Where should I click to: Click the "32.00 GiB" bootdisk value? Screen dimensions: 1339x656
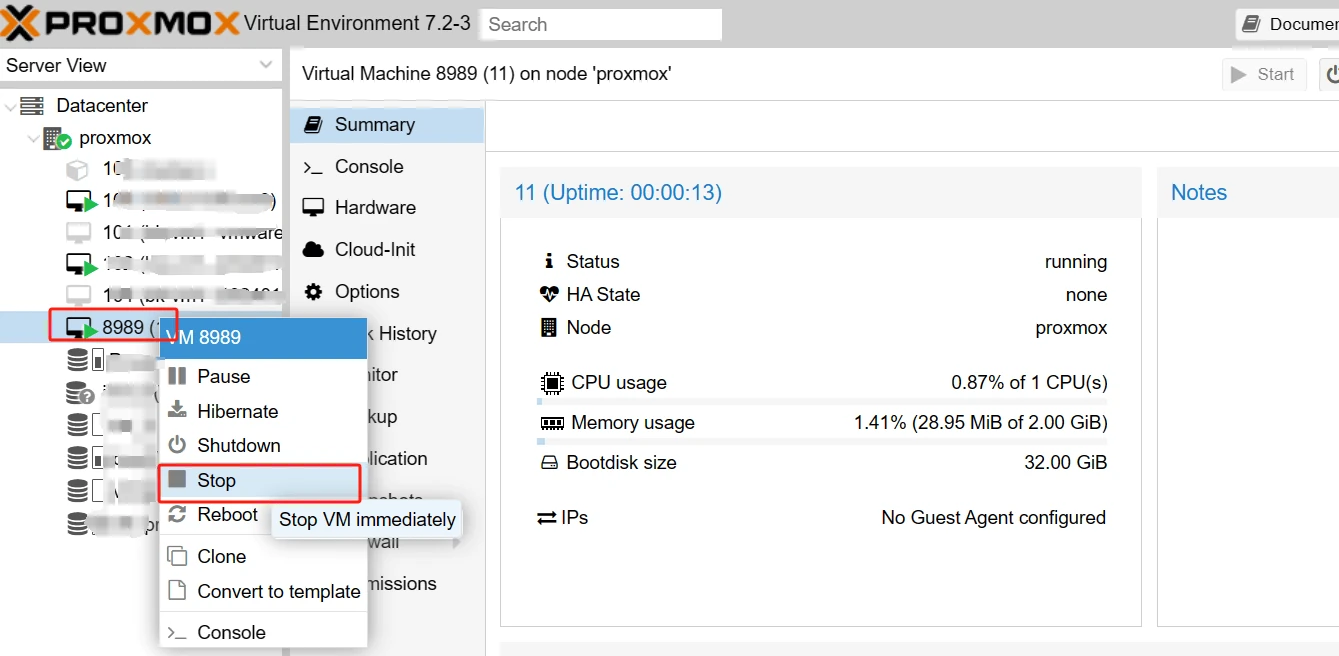point(1064,463)
